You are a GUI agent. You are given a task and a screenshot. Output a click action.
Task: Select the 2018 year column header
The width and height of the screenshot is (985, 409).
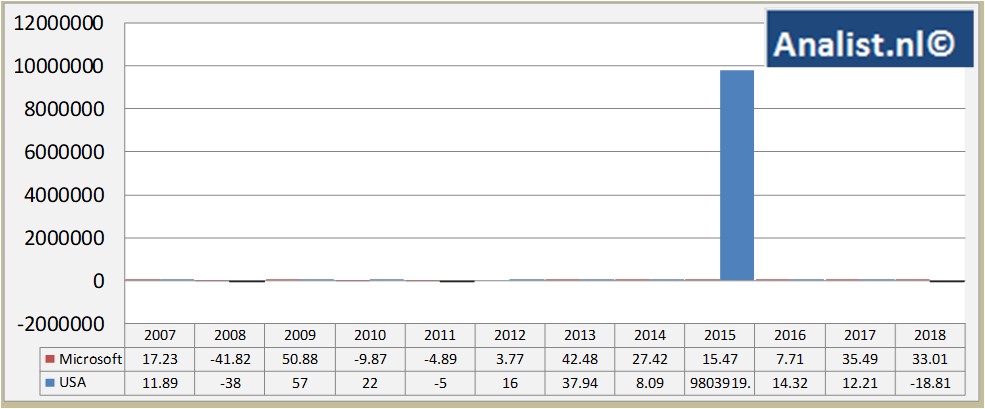(930, 336)
